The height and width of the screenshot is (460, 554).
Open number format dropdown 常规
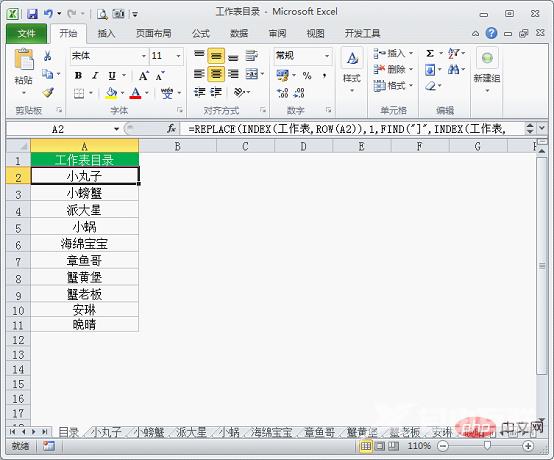327,56
